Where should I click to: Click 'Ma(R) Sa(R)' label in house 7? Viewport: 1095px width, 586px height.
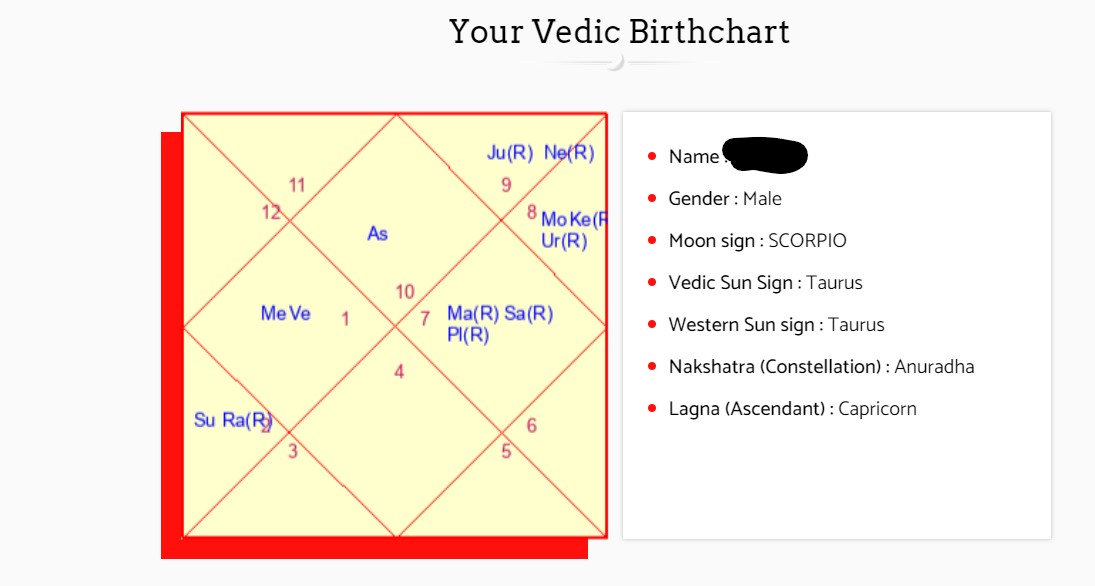click(x=500, y=314)
